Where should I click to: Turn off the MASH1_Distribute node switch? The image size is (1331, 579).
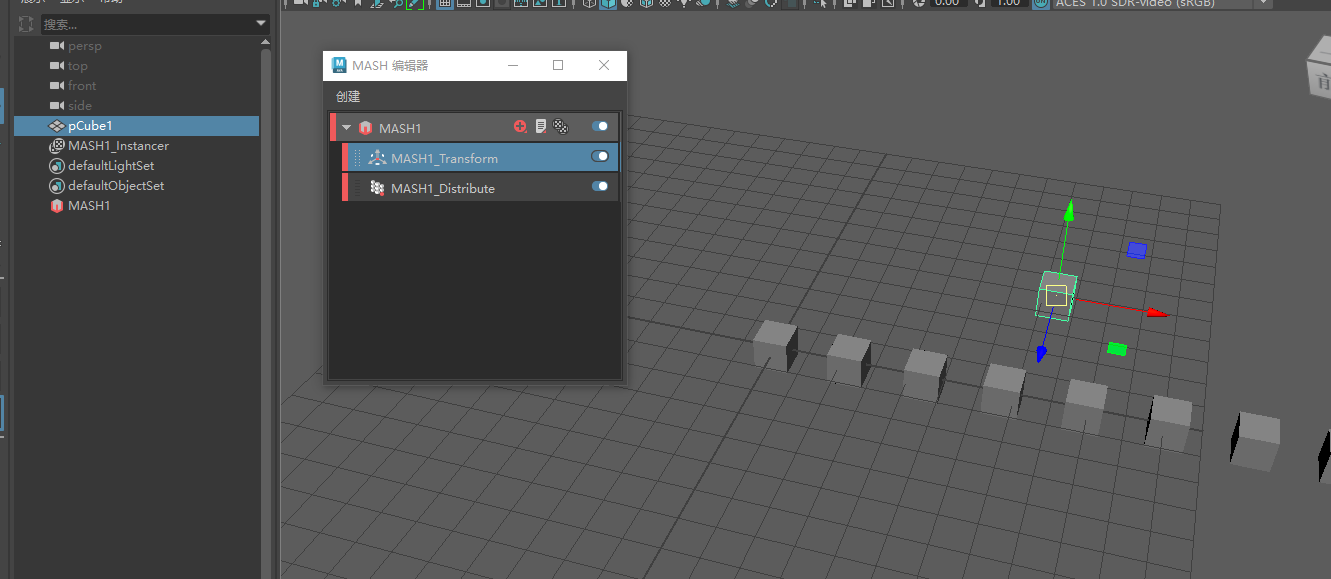click(600, 187)
